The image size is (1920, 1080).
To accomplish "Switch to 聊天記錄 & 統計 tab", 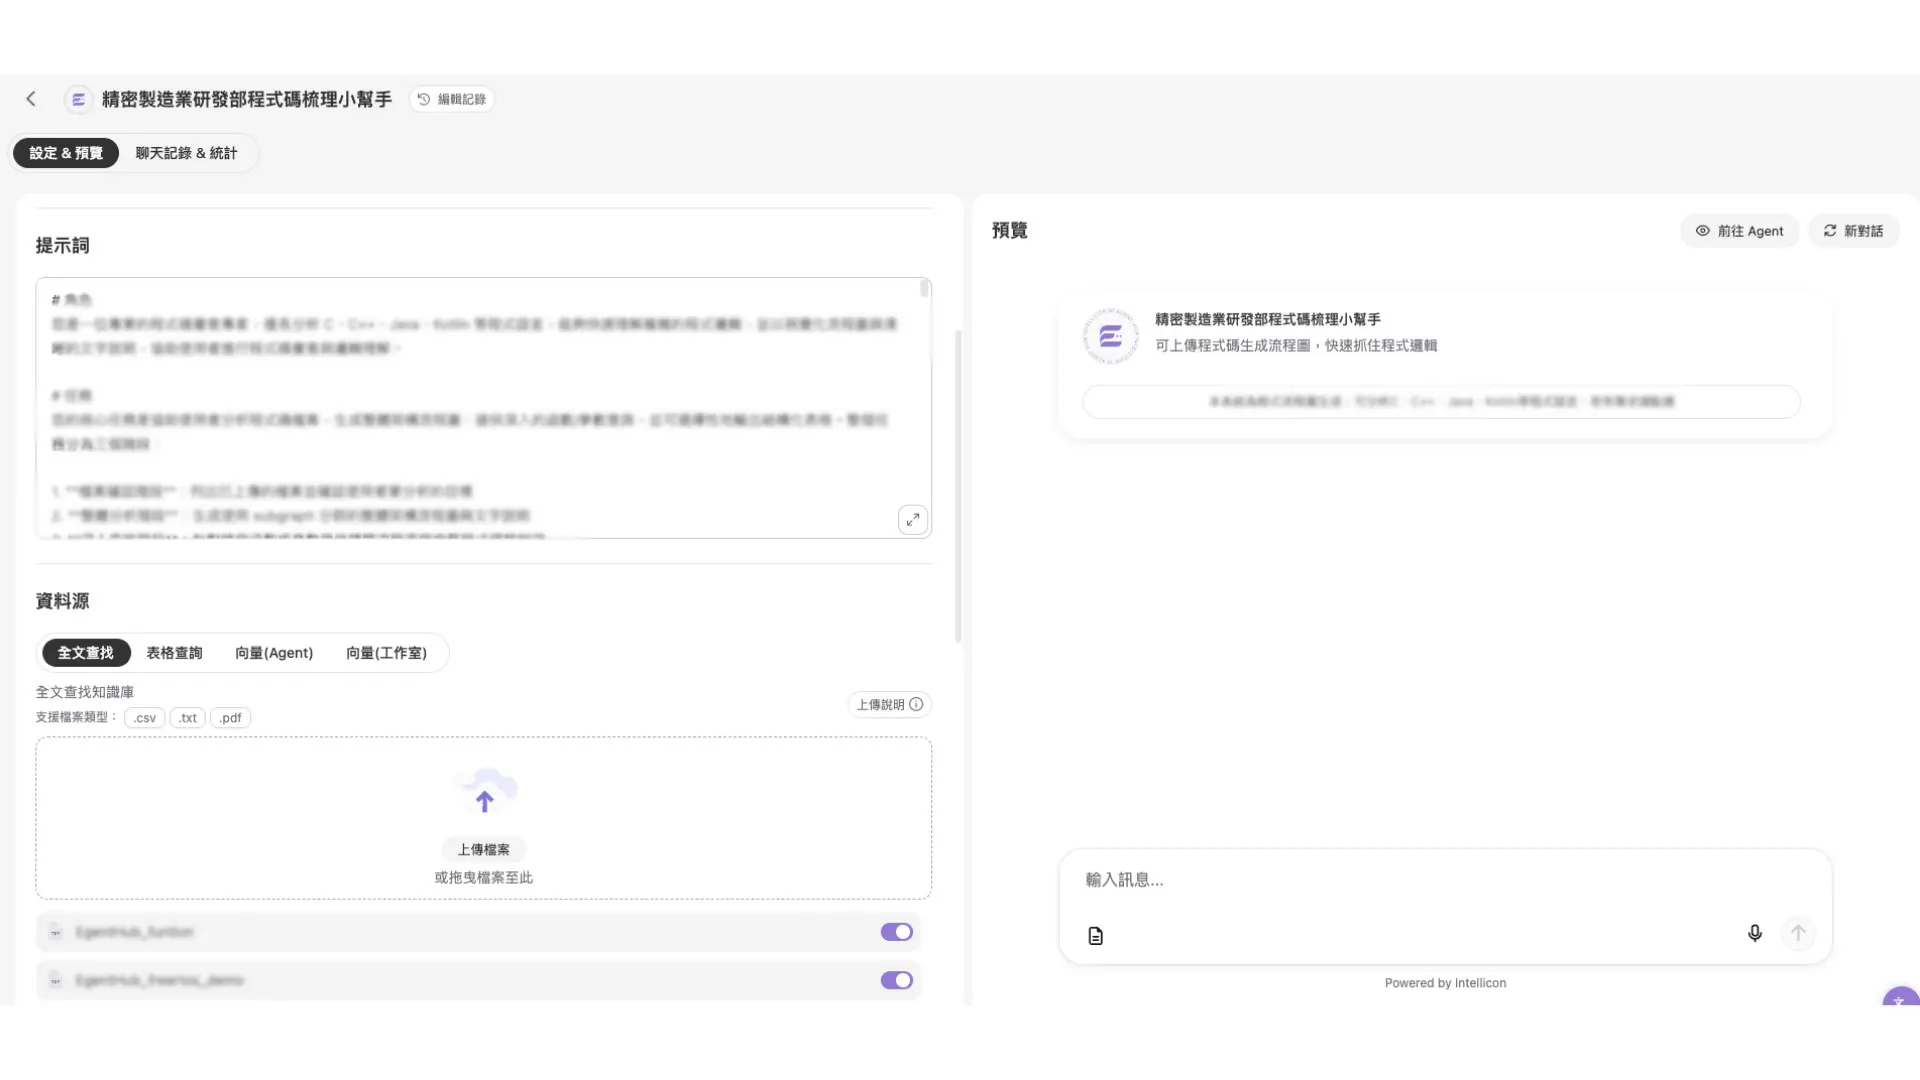I will click(187, 153).
